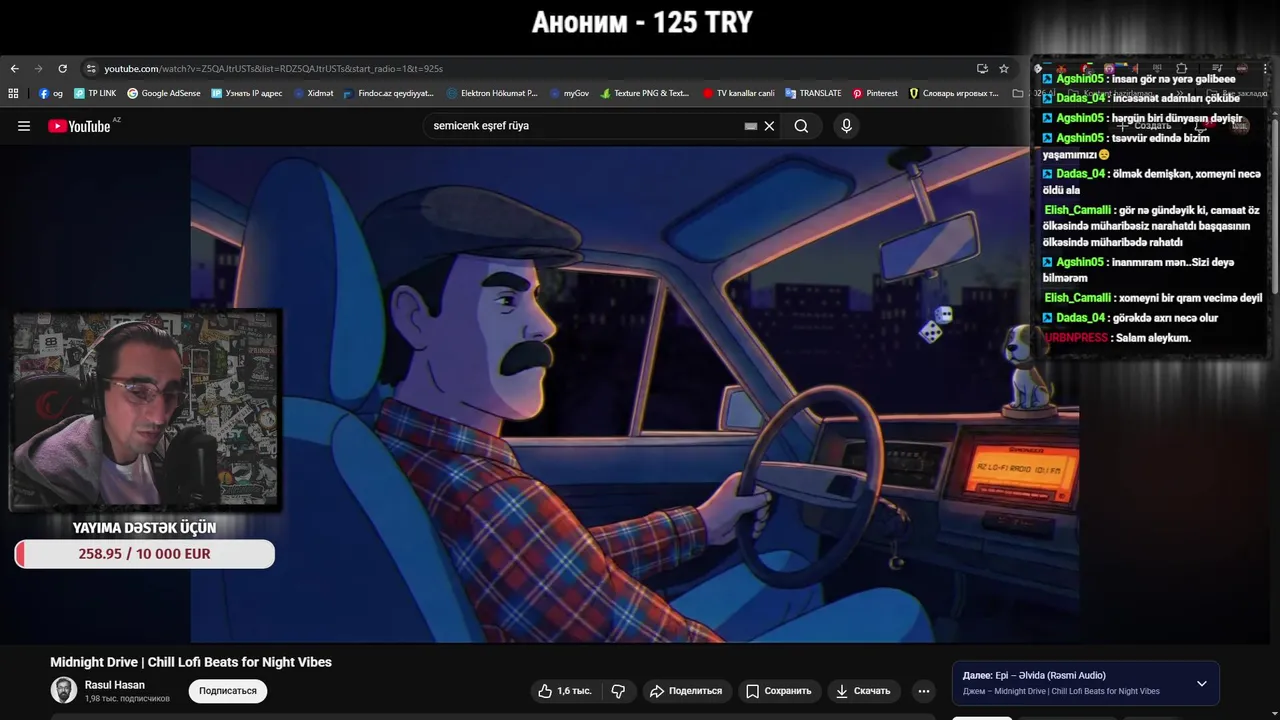This screenshot has height=720, width=1280.
Task: Open the TP LINK bookmark
Action: pos(95,93)
